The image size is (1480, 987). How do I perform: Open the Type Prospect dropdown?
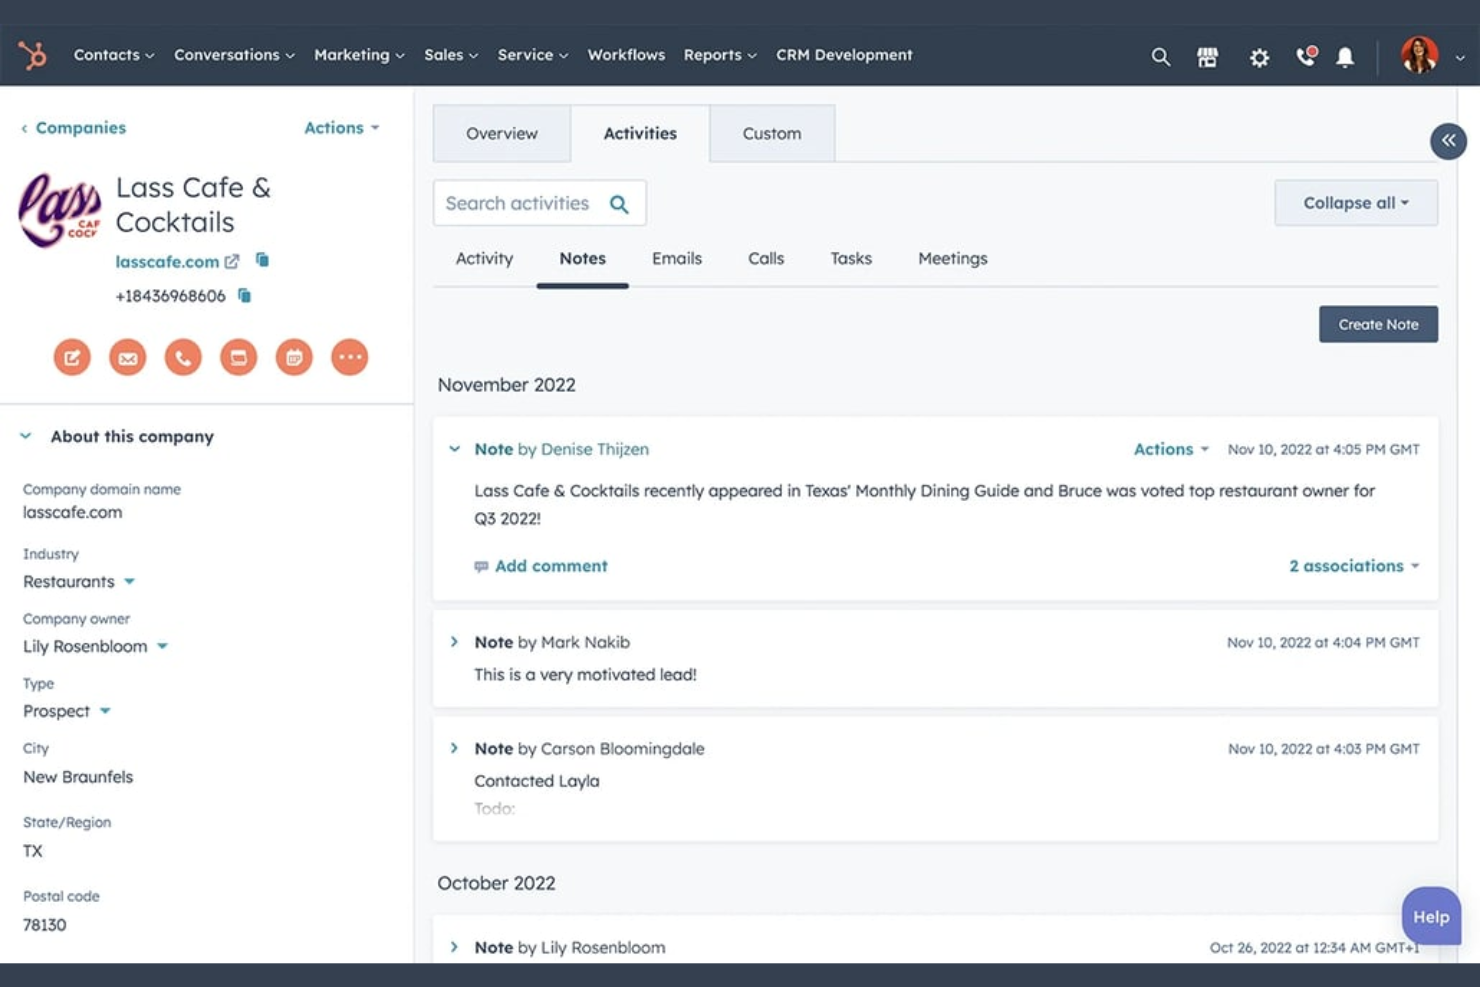coord(67,711)
